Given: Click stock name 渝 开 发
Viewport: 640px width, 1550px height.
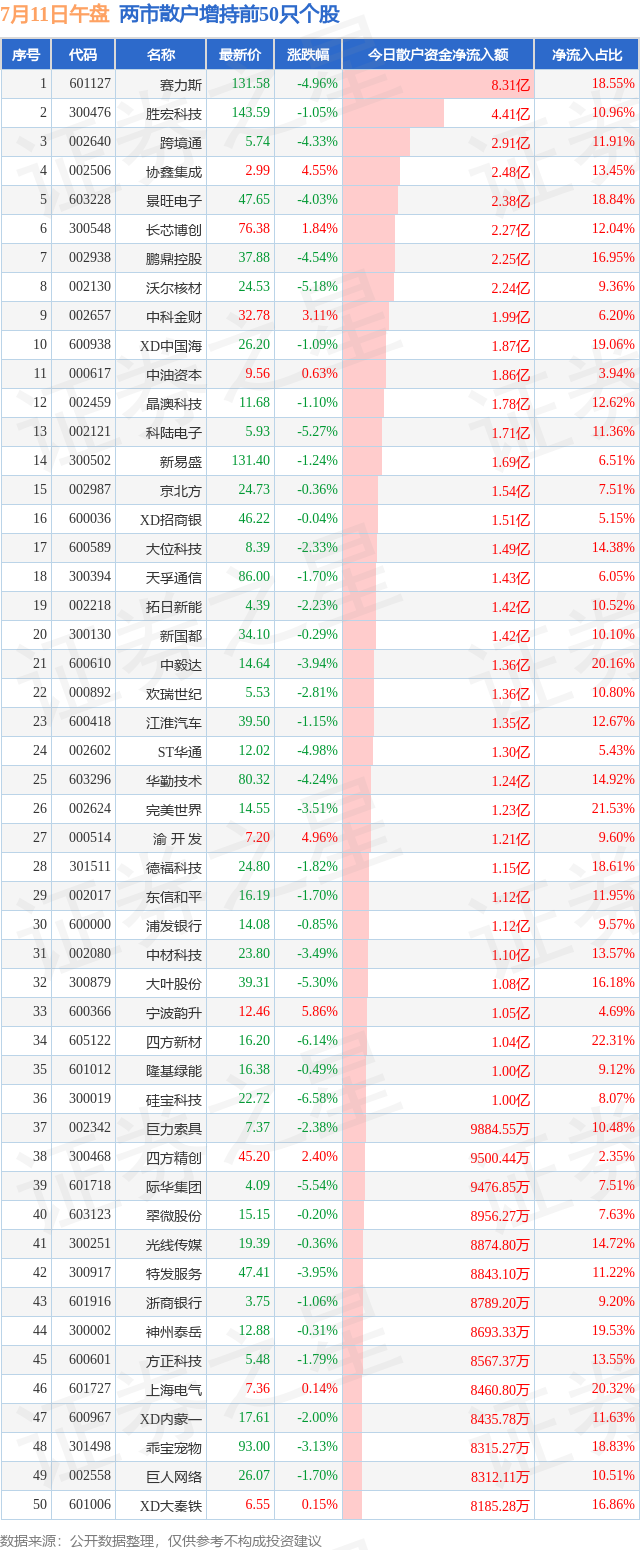Looking at the screenshot, I should coord(177,839).
